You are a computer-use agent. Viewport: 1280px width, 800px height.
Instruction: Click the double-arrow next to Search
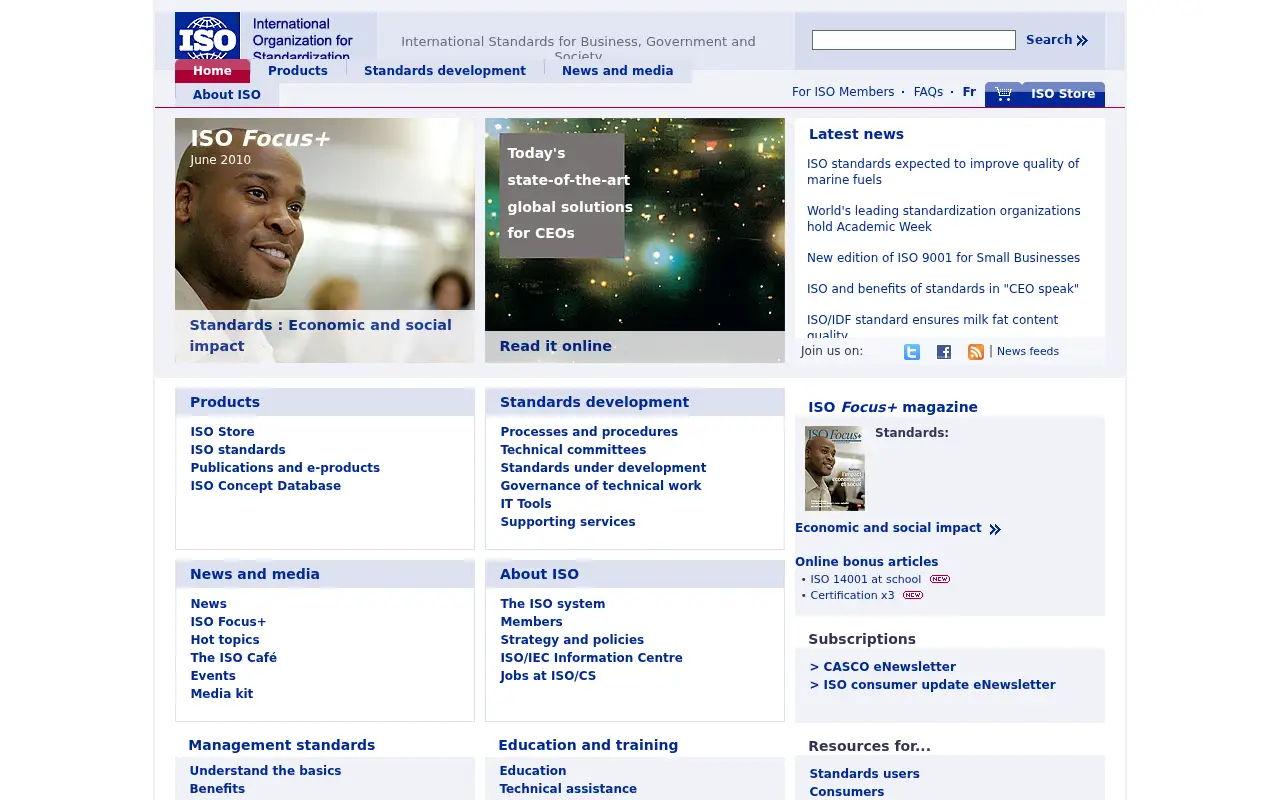(x=1082, y=40)
